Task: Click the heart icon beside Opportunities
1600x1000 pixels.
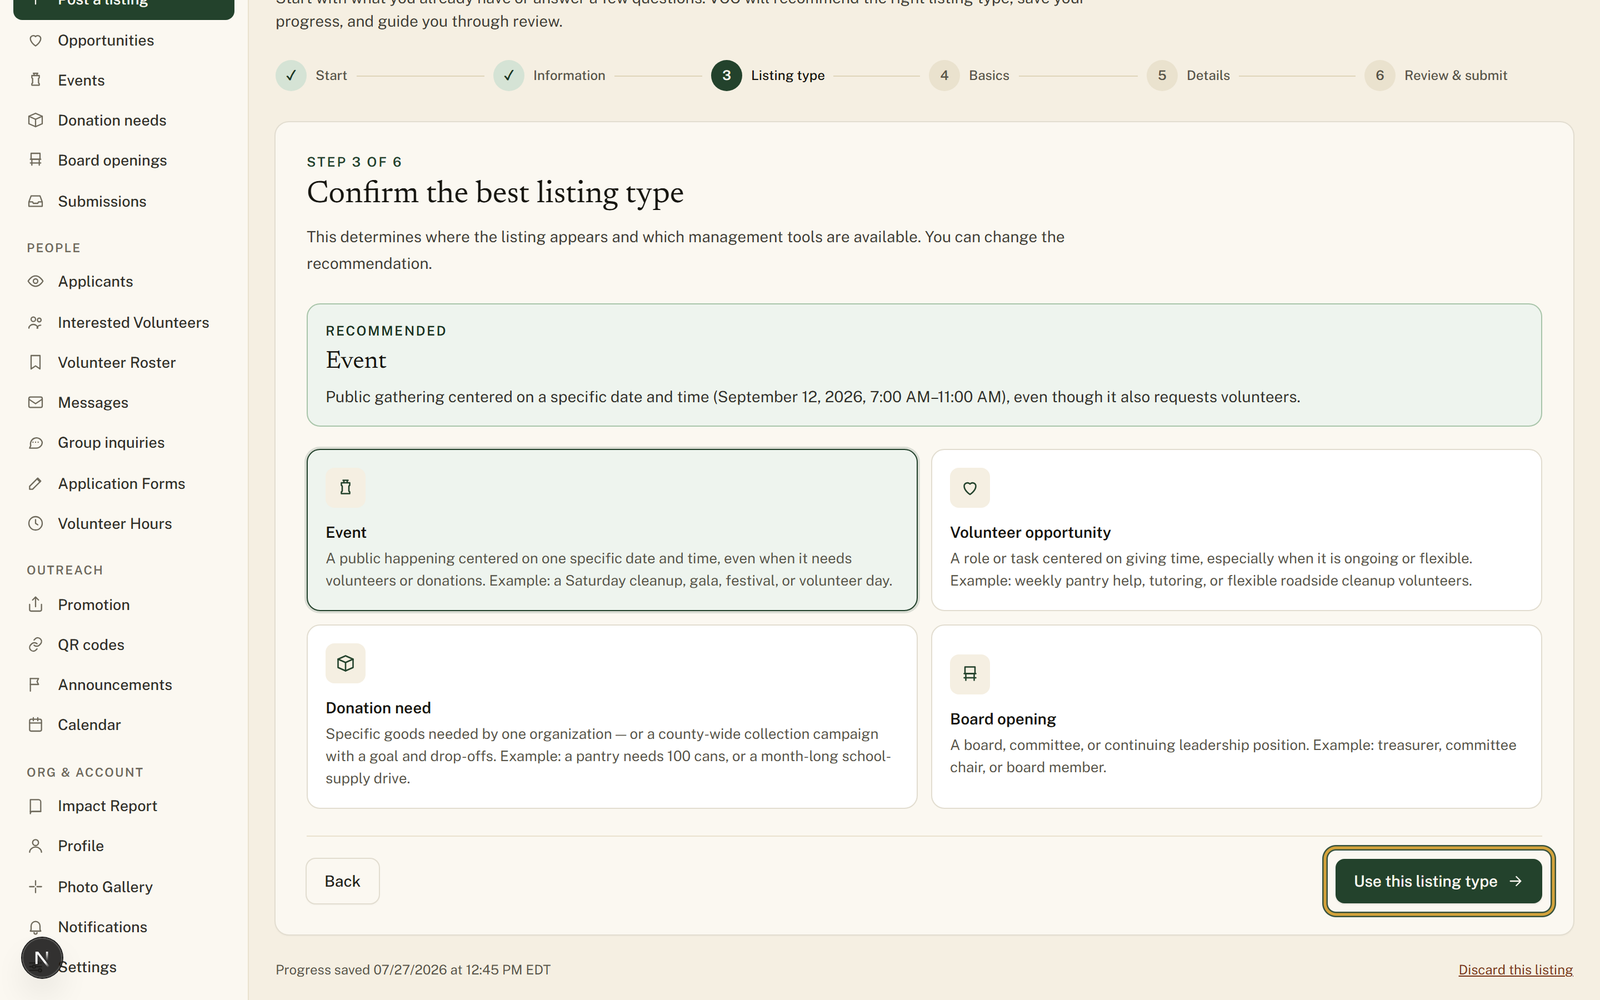Action: (36, 41)
